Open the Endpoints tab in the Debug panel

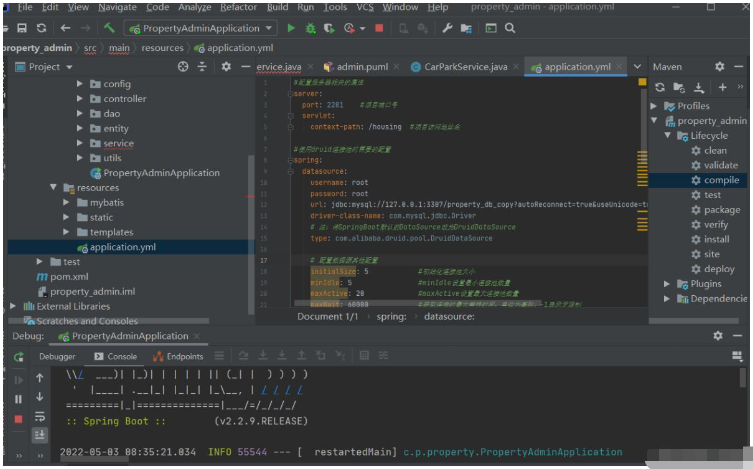tap(178, 356)
